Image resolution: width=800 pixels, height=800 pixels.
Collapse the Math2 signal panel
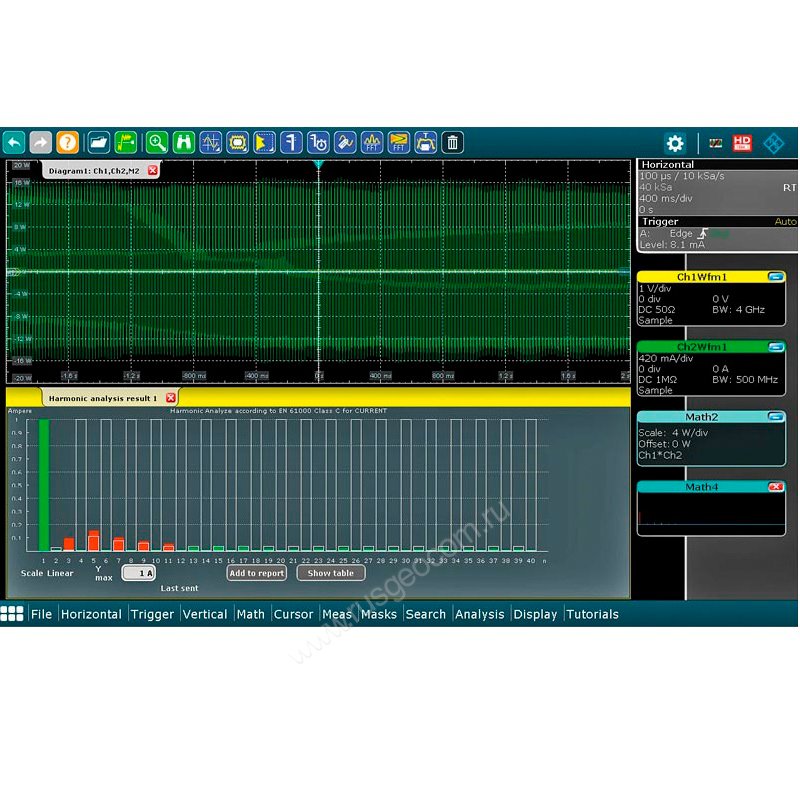pos(775,417)
